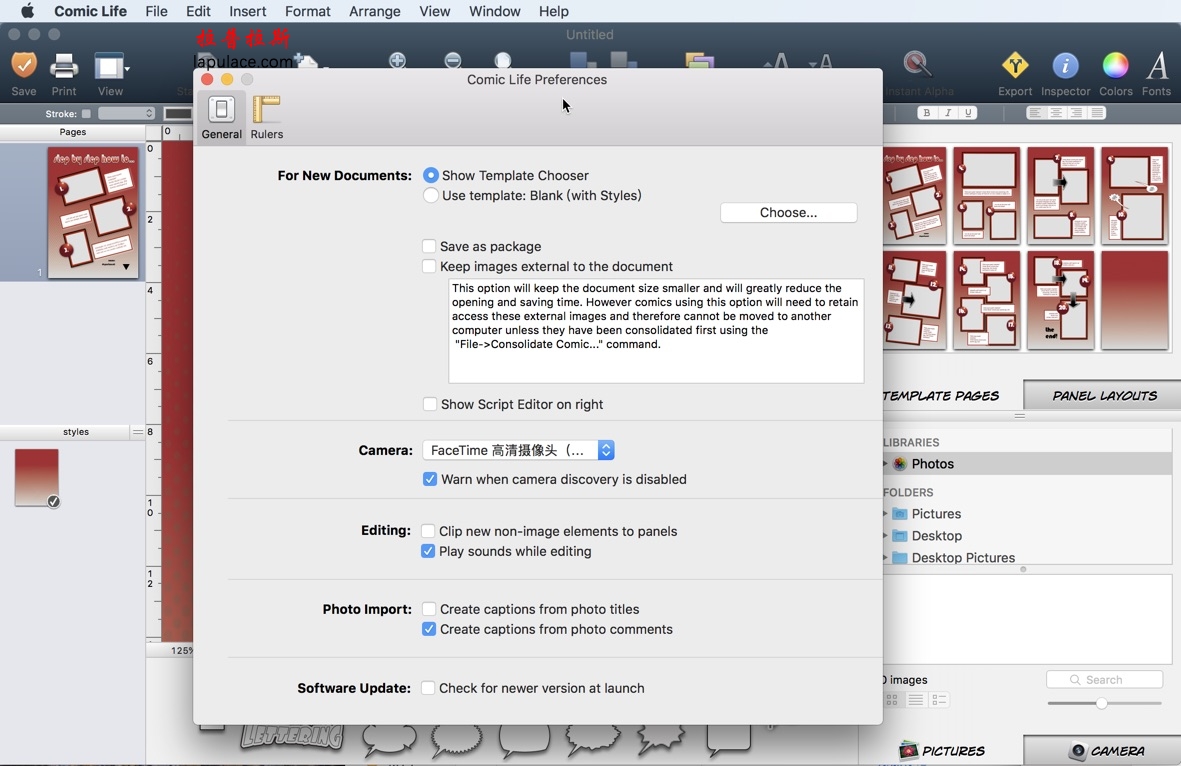Viewport: 1181px width, 766px height.
Task: Open the Arrange menu
Action: 374,11
